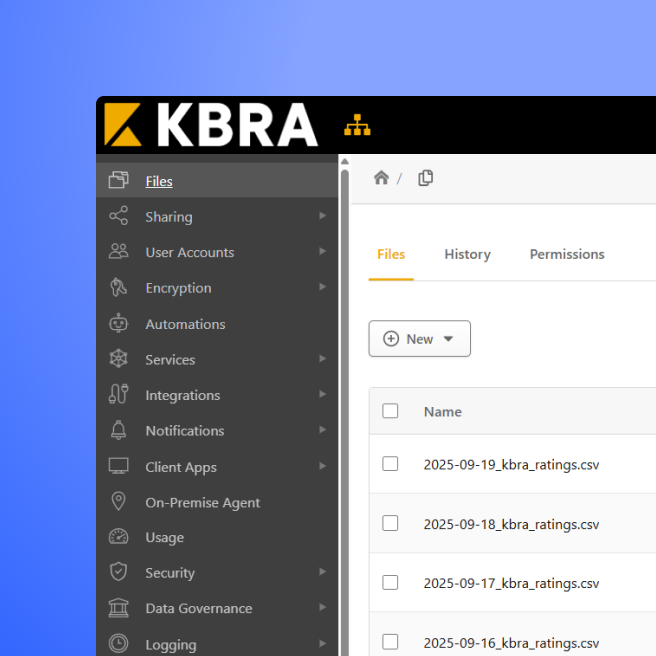Open file 2025-09-18_kbra_ratings.csv
The image size is (656, 656).
coord(511,524)
